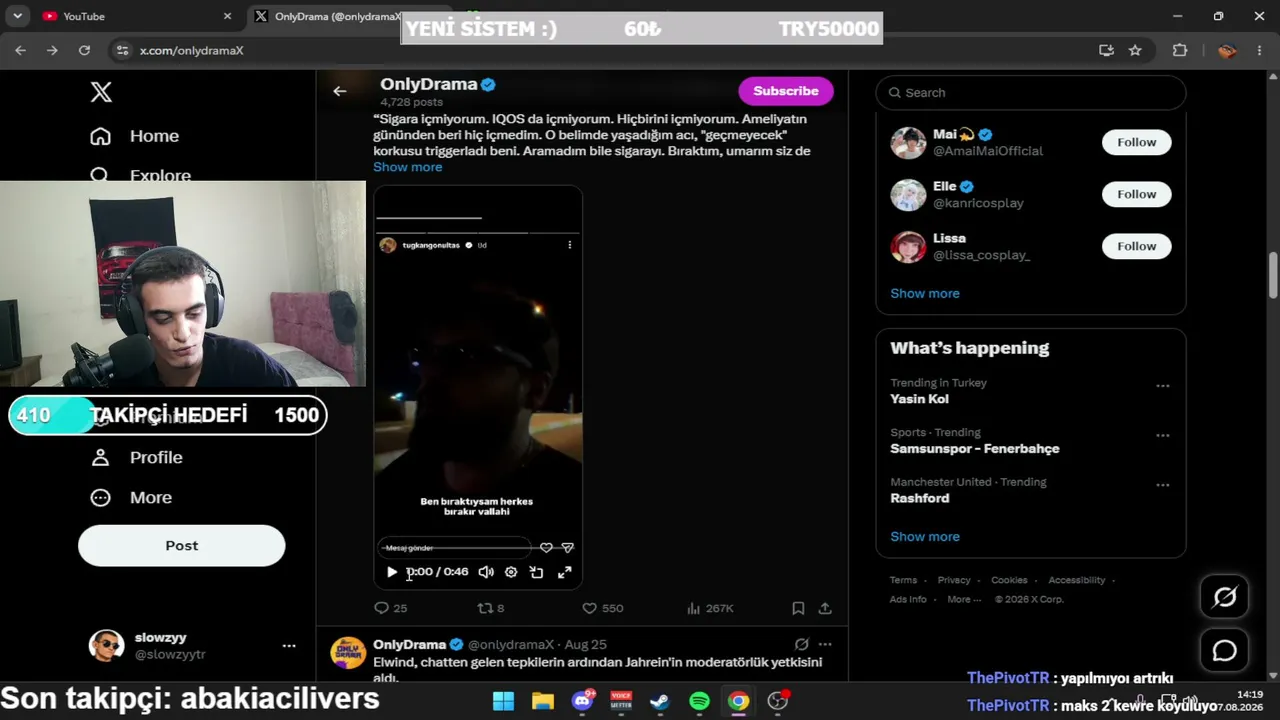Screen dimensions: 1280x720
Task: Expand video to fullscreen
Action: [x=565, y=572]
